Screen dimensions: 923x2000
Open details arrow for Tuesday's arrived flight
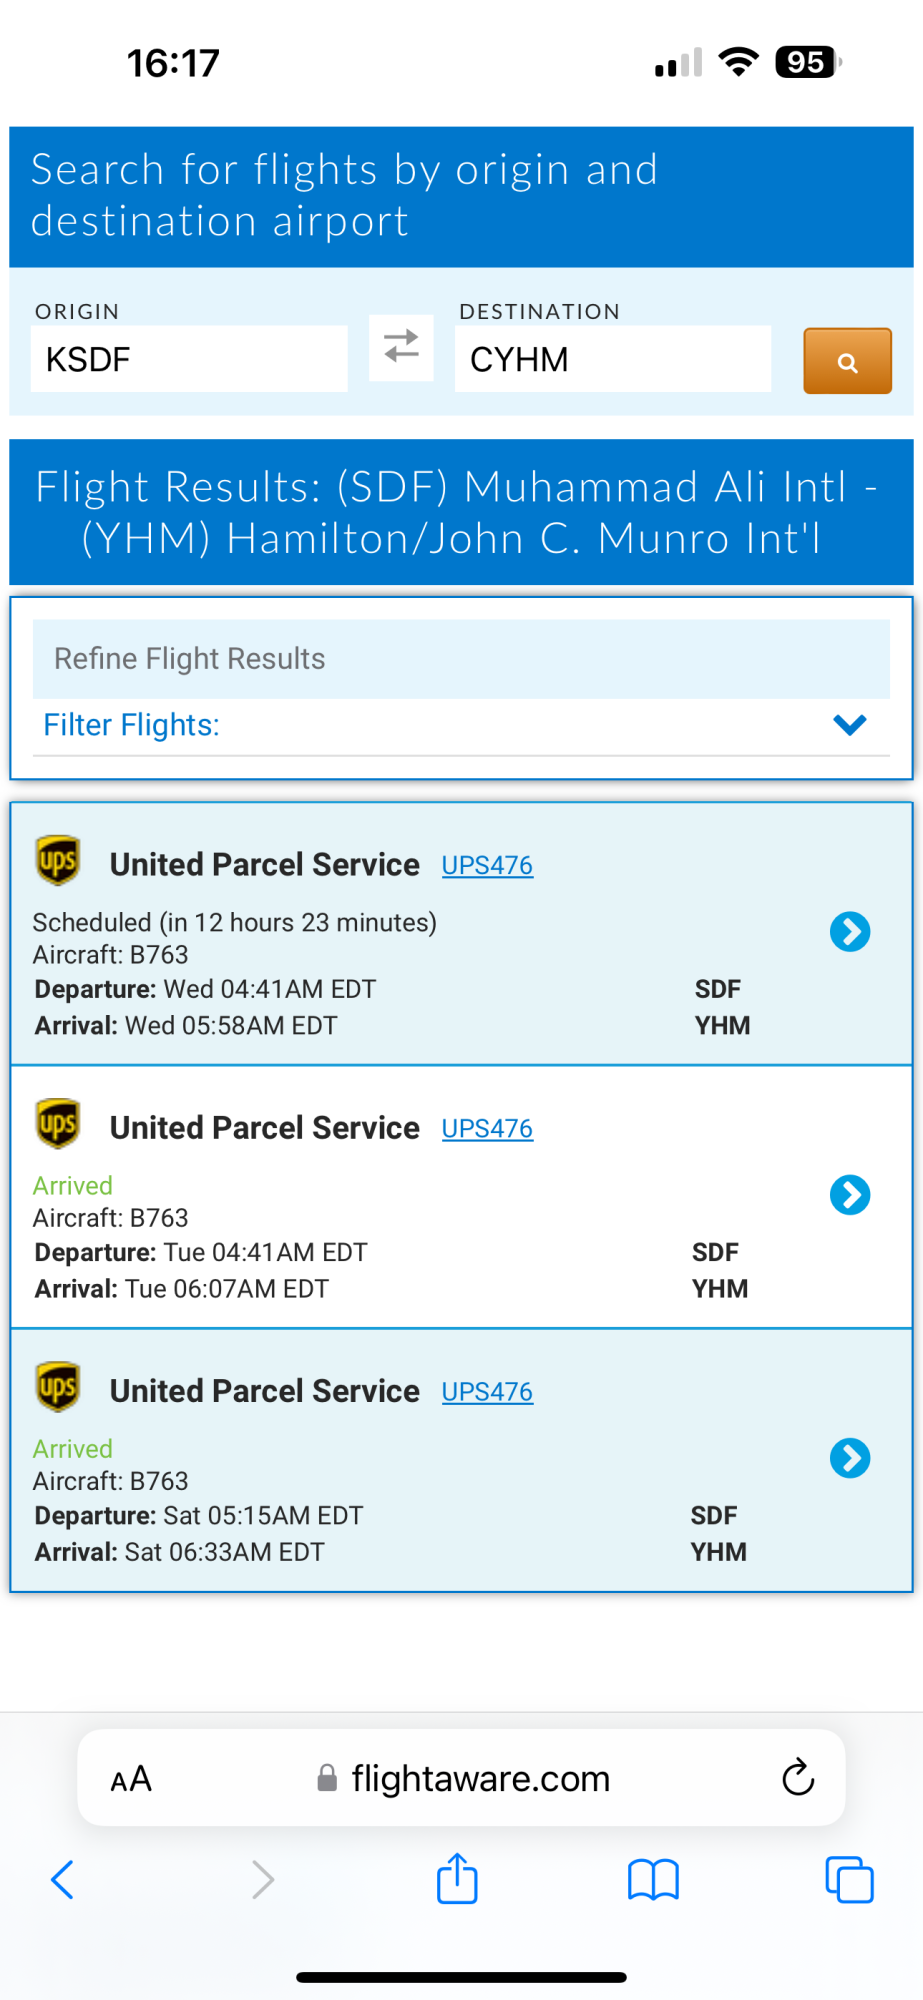[x=850, y=1195]
